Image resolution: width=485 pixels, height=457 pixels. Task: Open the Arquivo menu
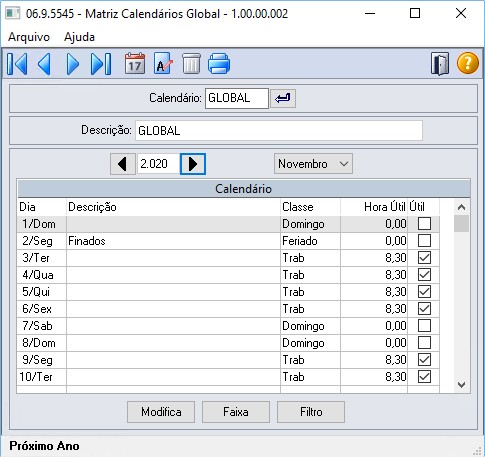click(x=29, y=37)
